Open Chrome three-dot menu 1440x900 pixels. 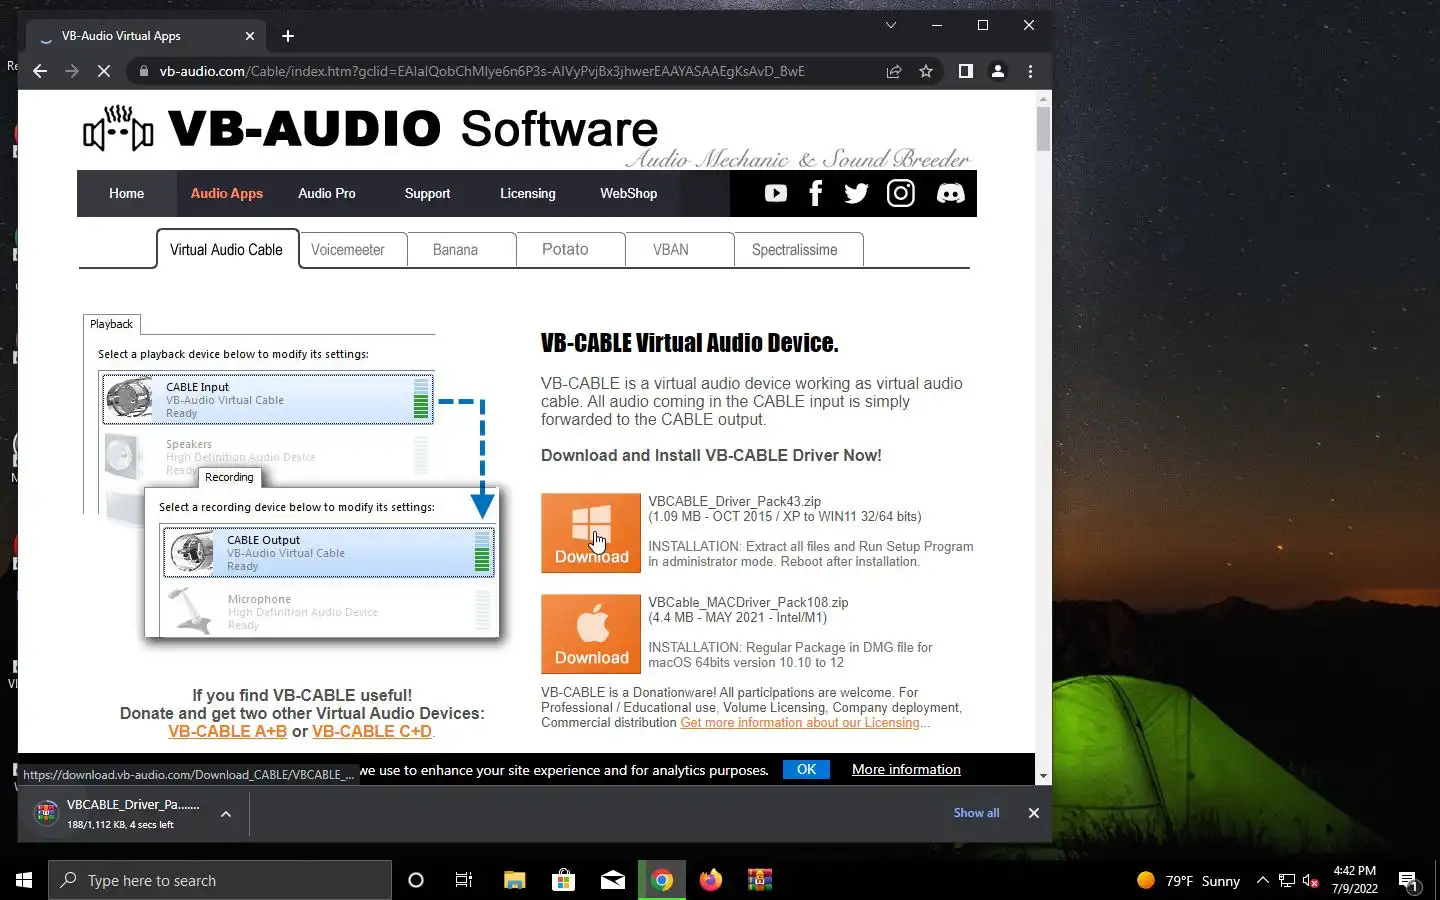click(x=1030, y=71)
